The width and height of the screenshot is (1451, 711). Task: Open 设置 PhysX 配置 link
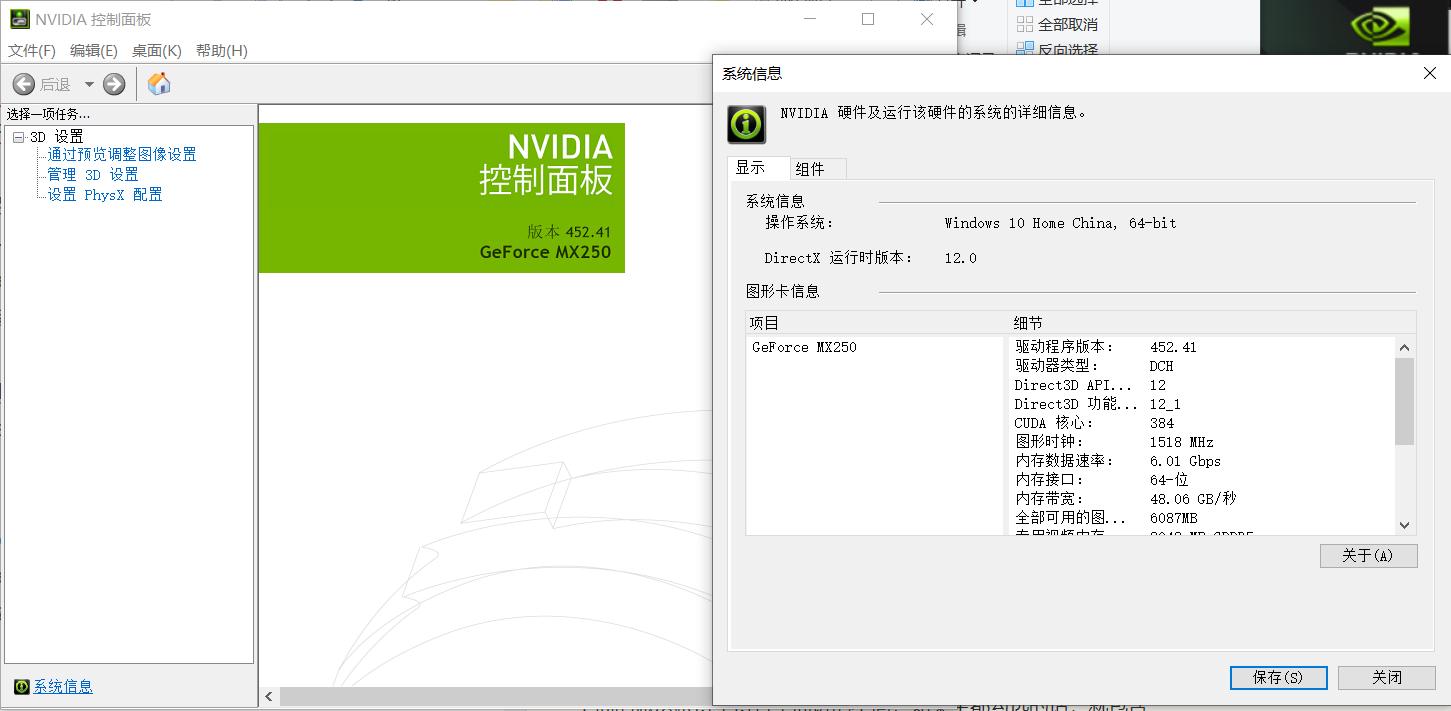tap(105, 195)
